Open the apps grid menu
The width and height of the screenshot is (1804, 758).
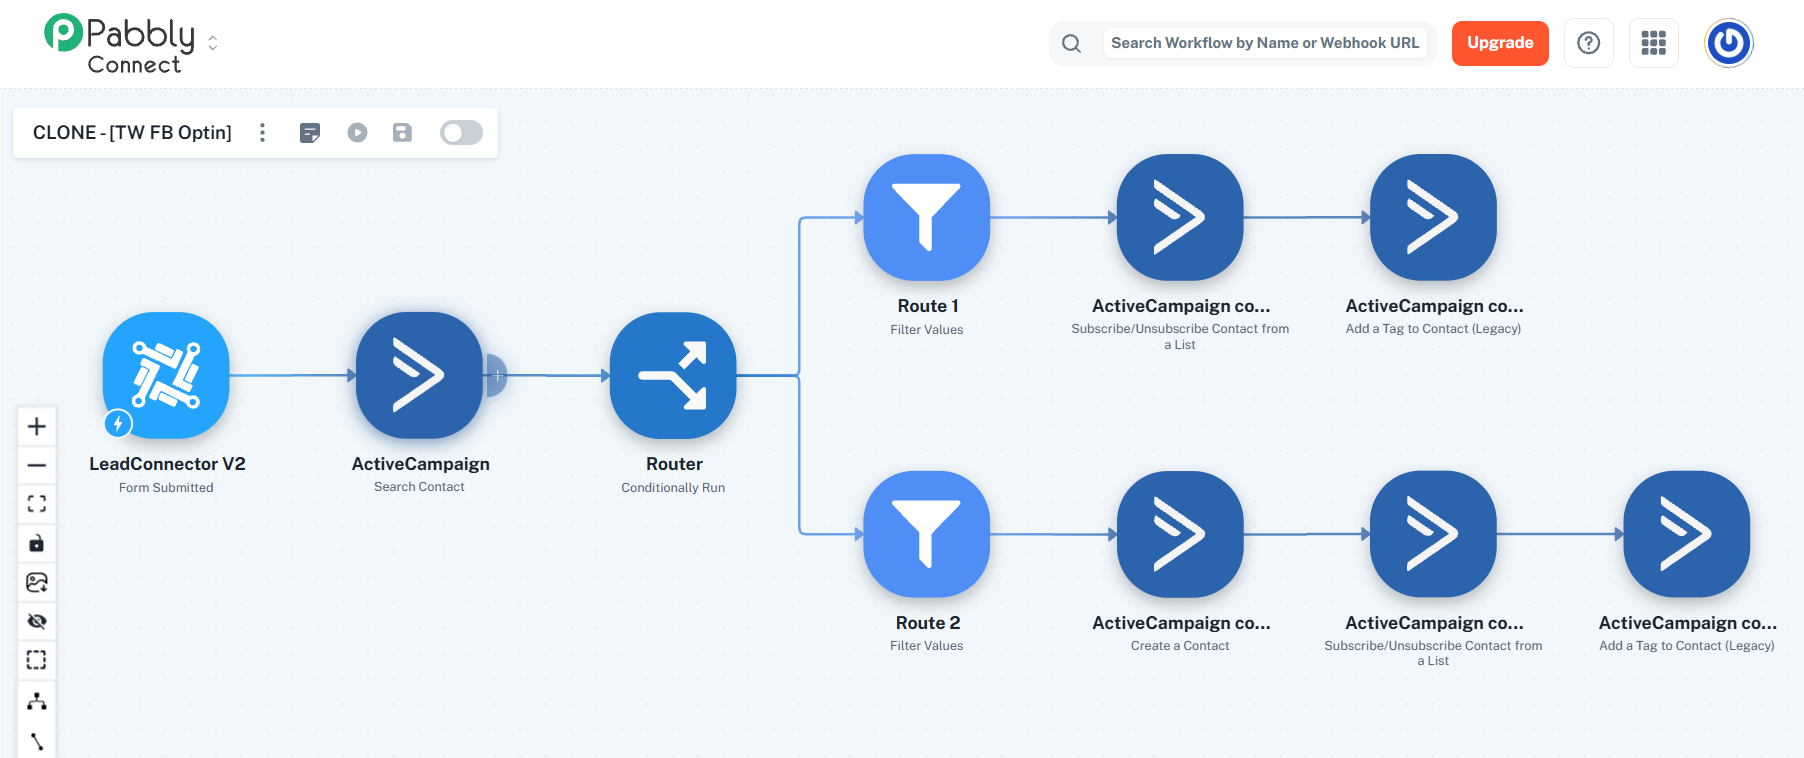[1653, 43]
